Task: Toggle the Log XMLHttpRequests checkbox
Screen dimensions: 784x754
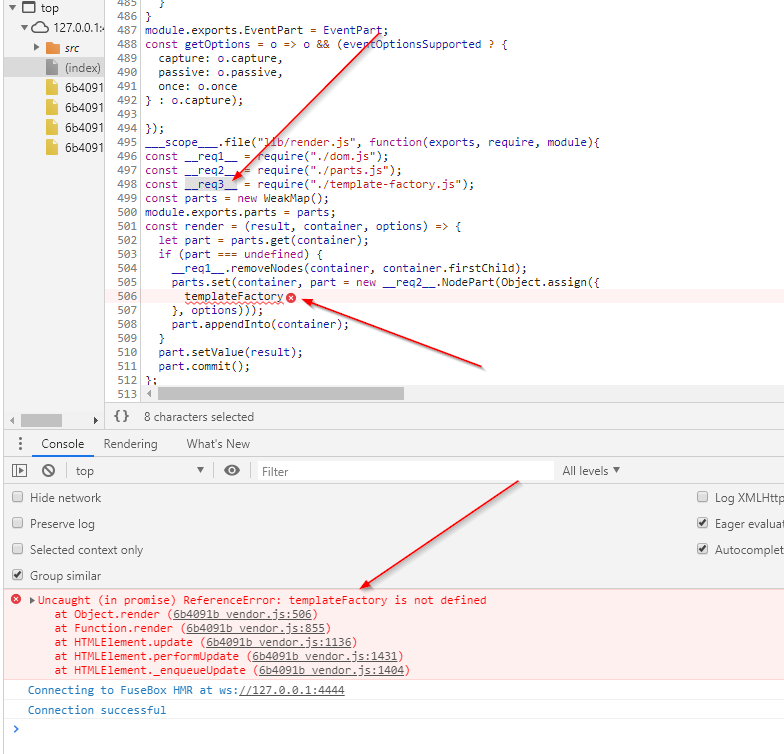Action: pos(702,497)
